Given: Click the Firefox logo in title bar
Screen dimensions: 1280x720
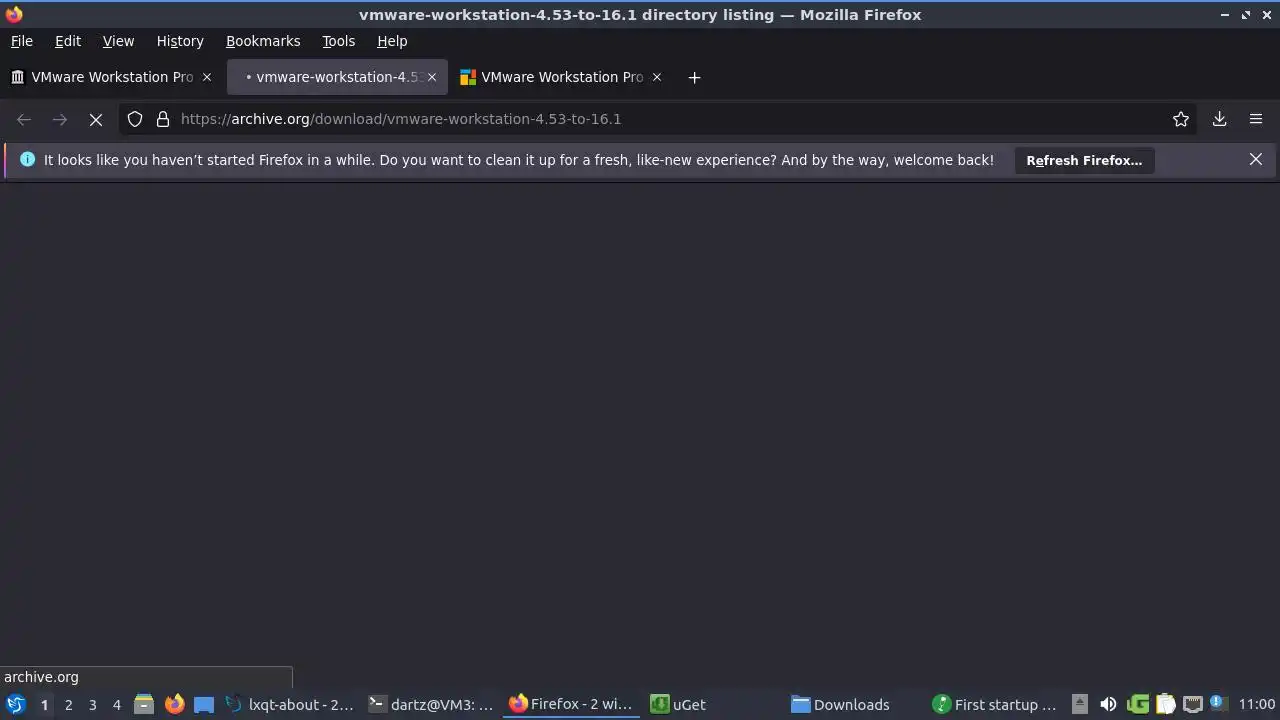Looking at the screenshot, I should coord(14,14).
